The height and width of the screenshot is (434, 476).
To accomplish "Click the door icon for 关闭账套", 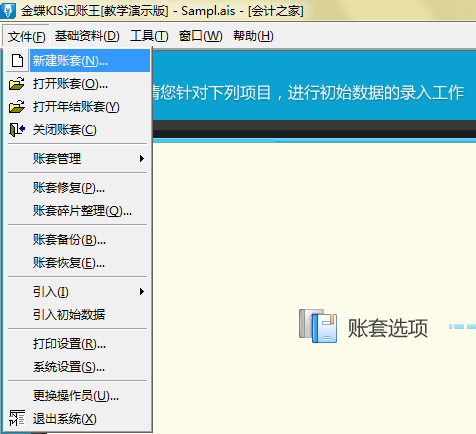I will tap(17, 130).
